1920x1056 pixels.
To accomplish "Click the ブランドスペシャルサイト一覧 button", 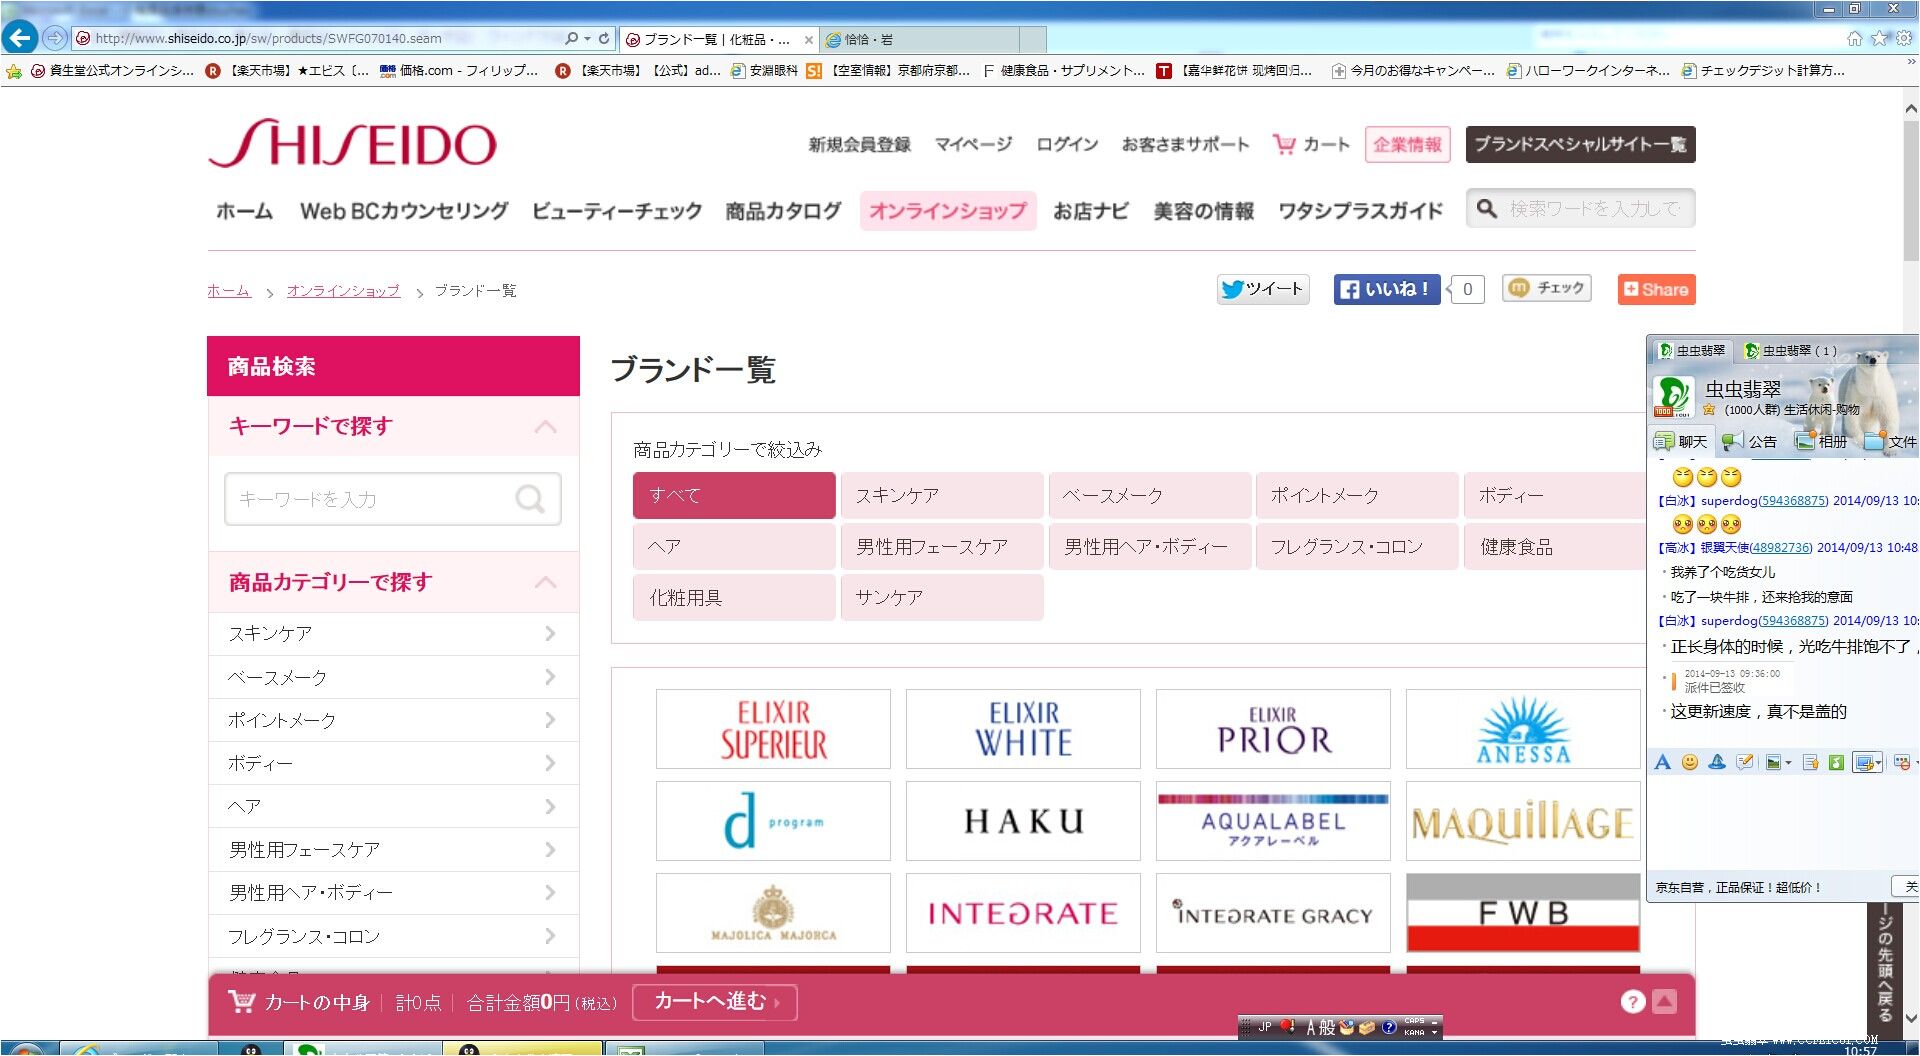I will [1580, 144].
